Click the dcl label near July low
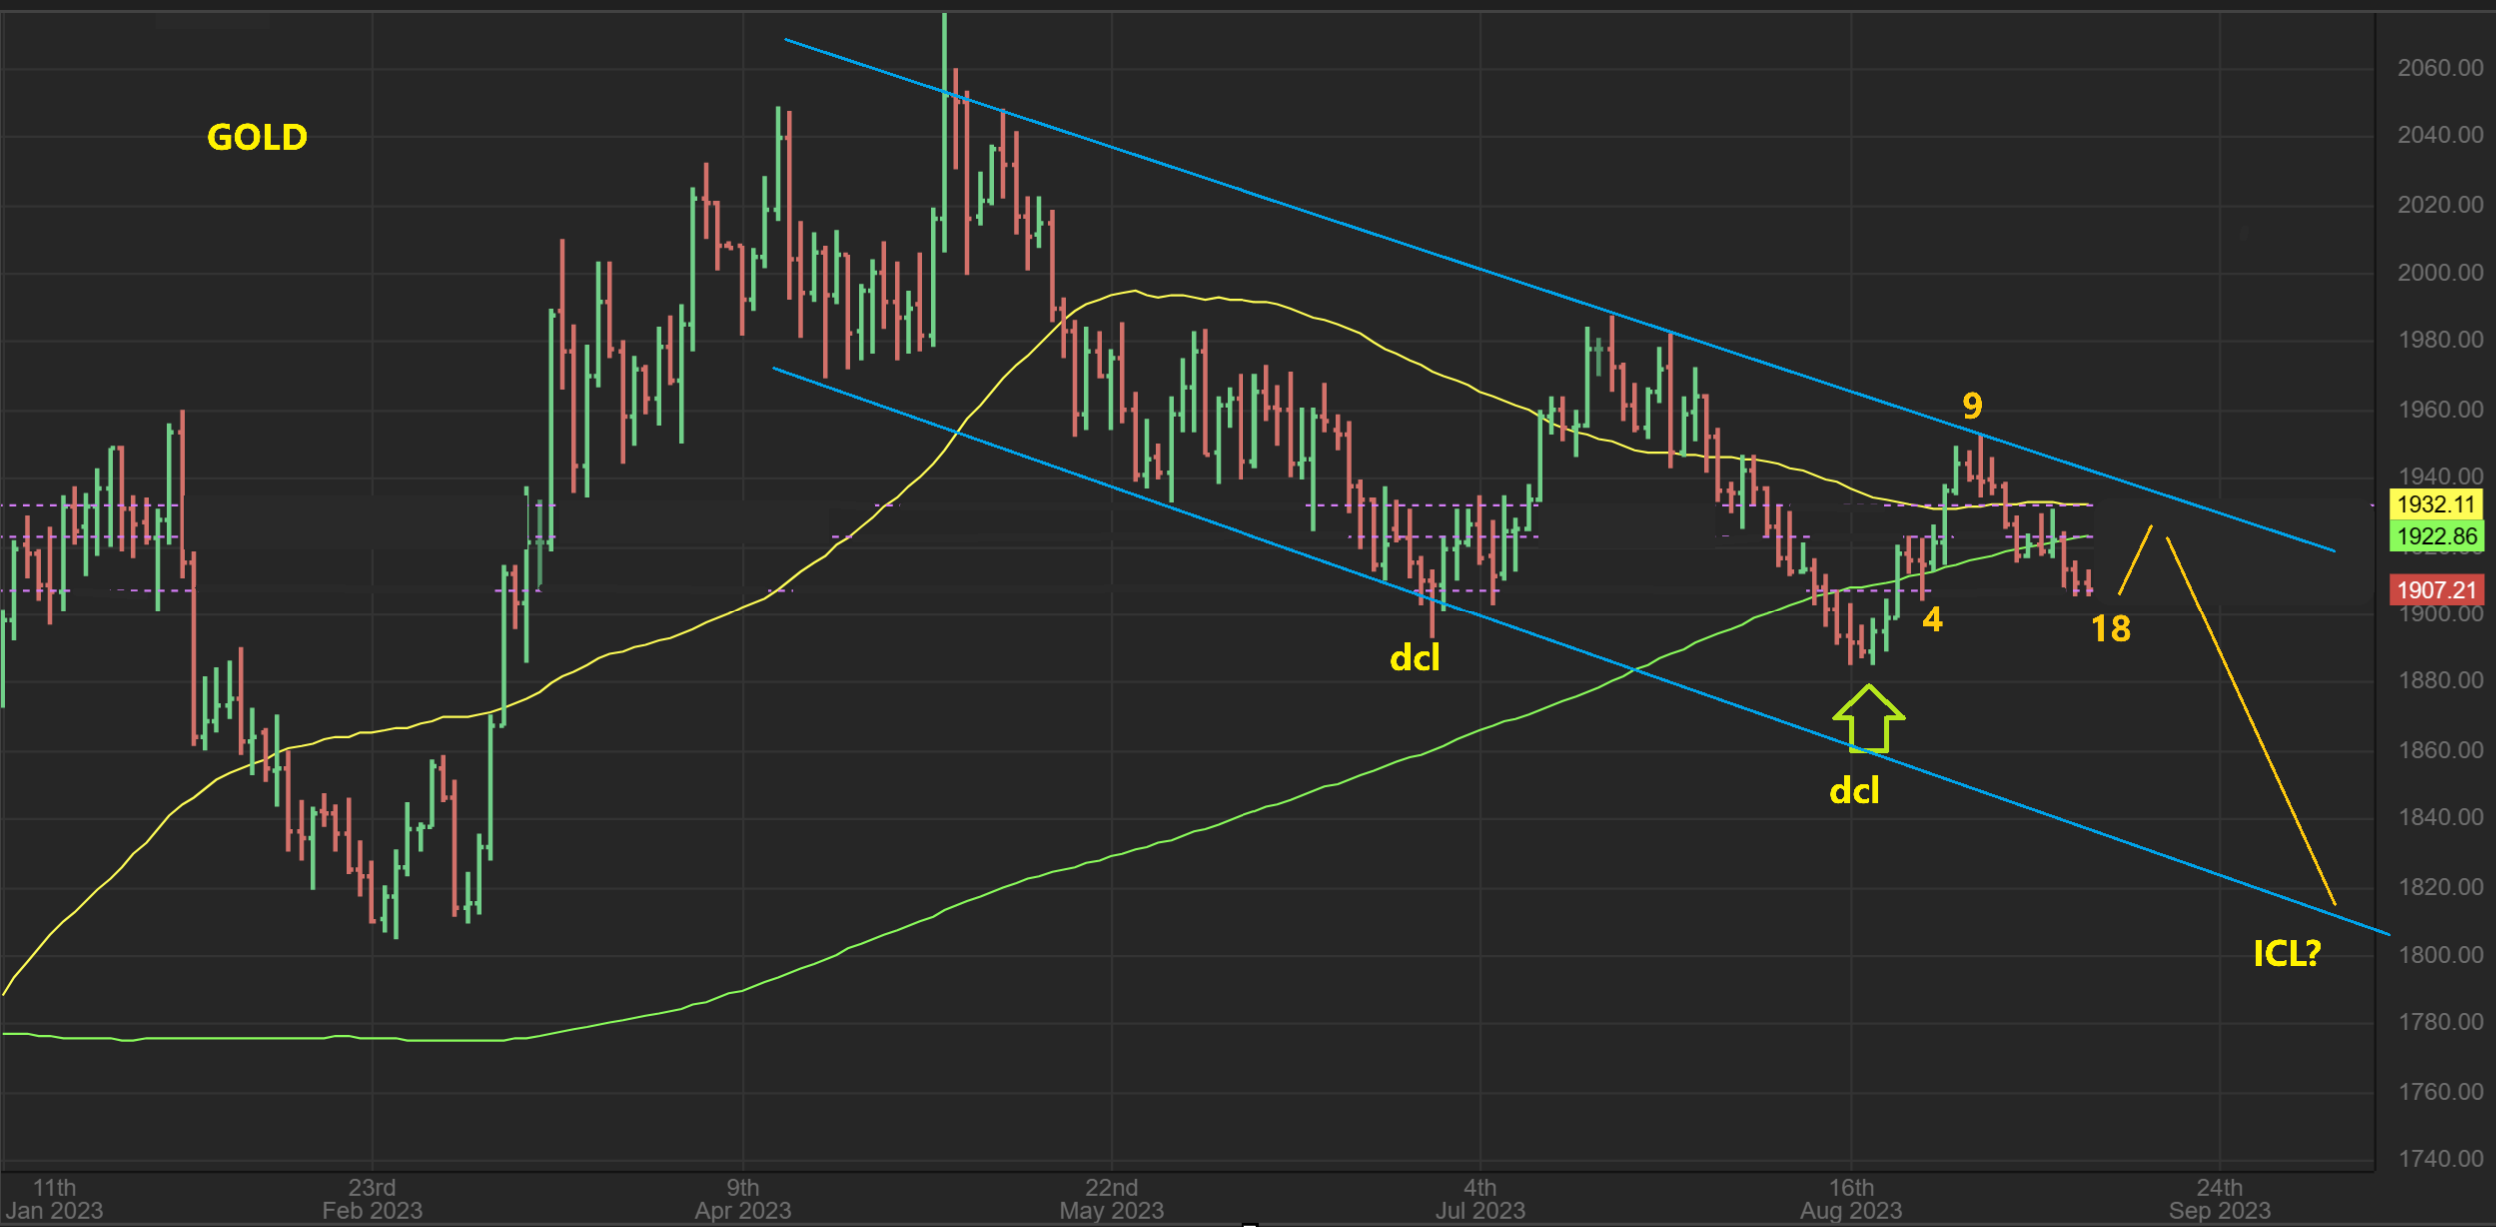The image size is (2496, 1227). 1414,658
